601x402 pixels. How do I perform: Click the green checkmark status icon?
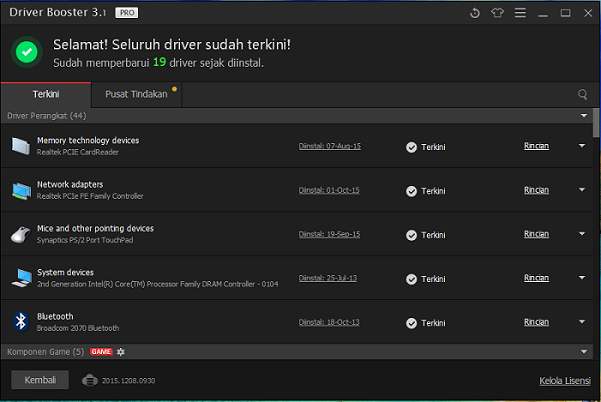pos(26,52)
